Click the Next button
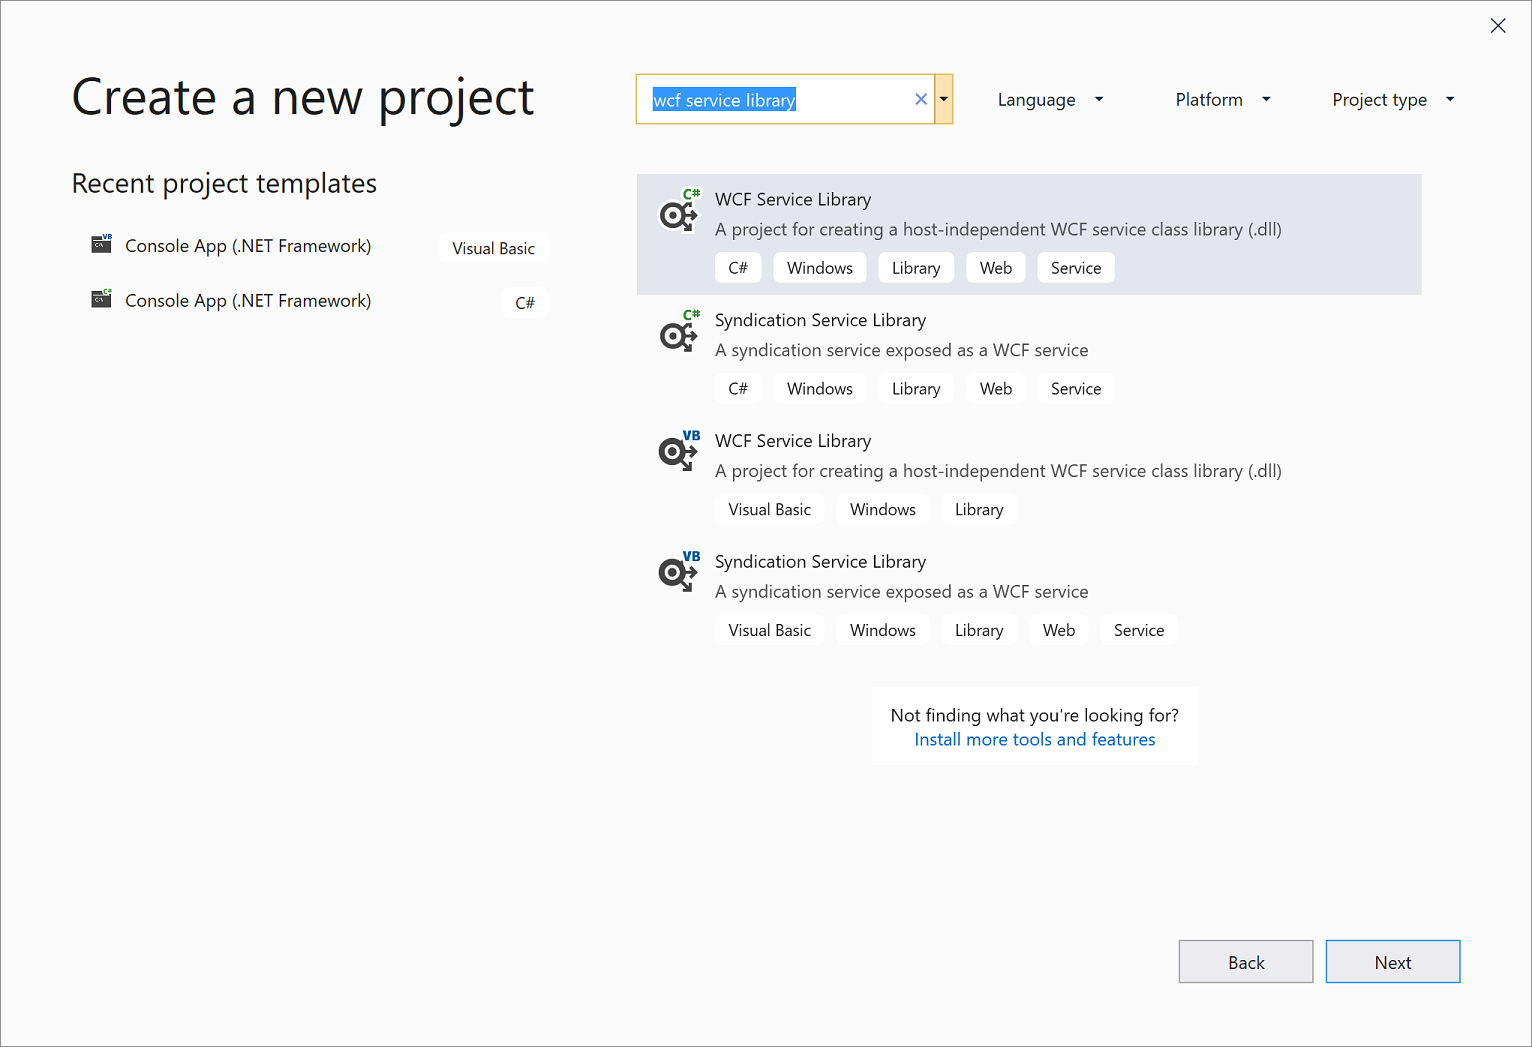Viewport: 1532px width, 1047px height. (1392, 961)
